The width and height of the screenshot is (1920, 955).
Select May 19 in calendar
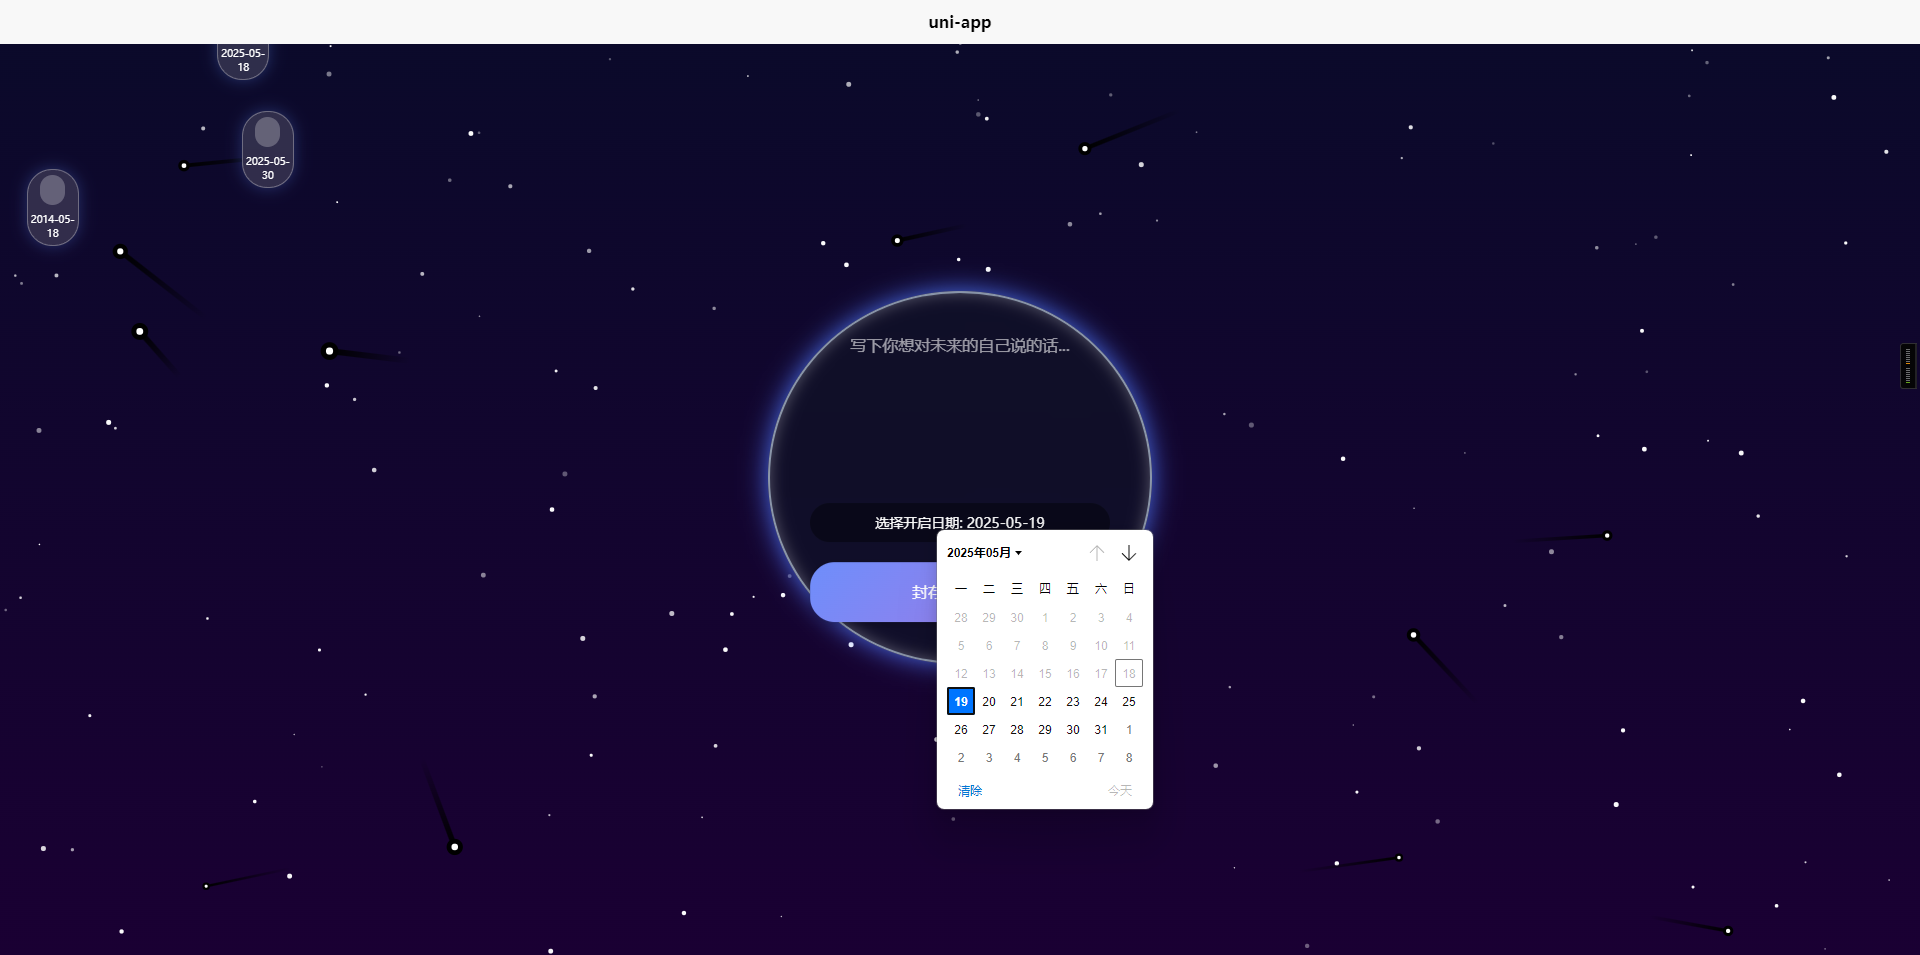point(961,702)
